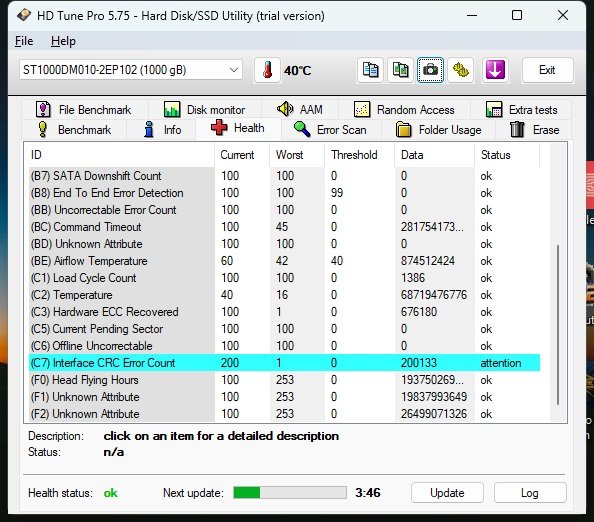Click the SMART list vertical scrollbar
This screenshot has height=522, width=594.
[x=558, y=325]
